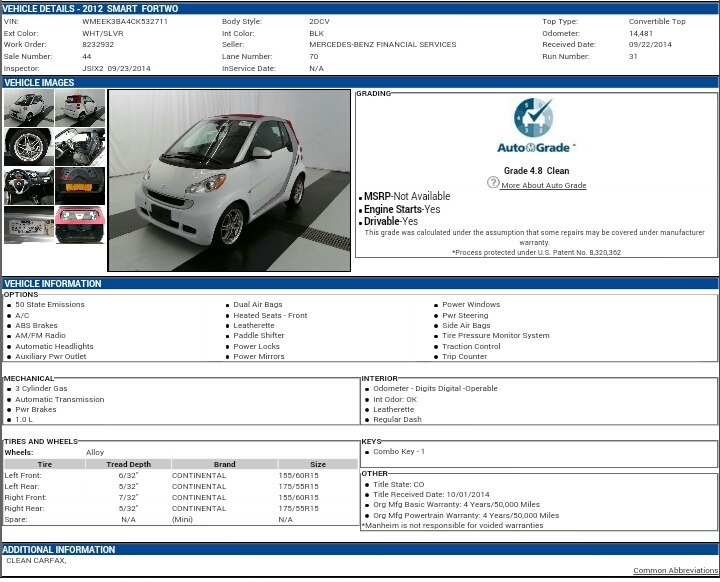720x582 pixels.
Task: Click Right Rear brand CONTINENTAL
Action: pyautogui.click(x=199, y=509)
